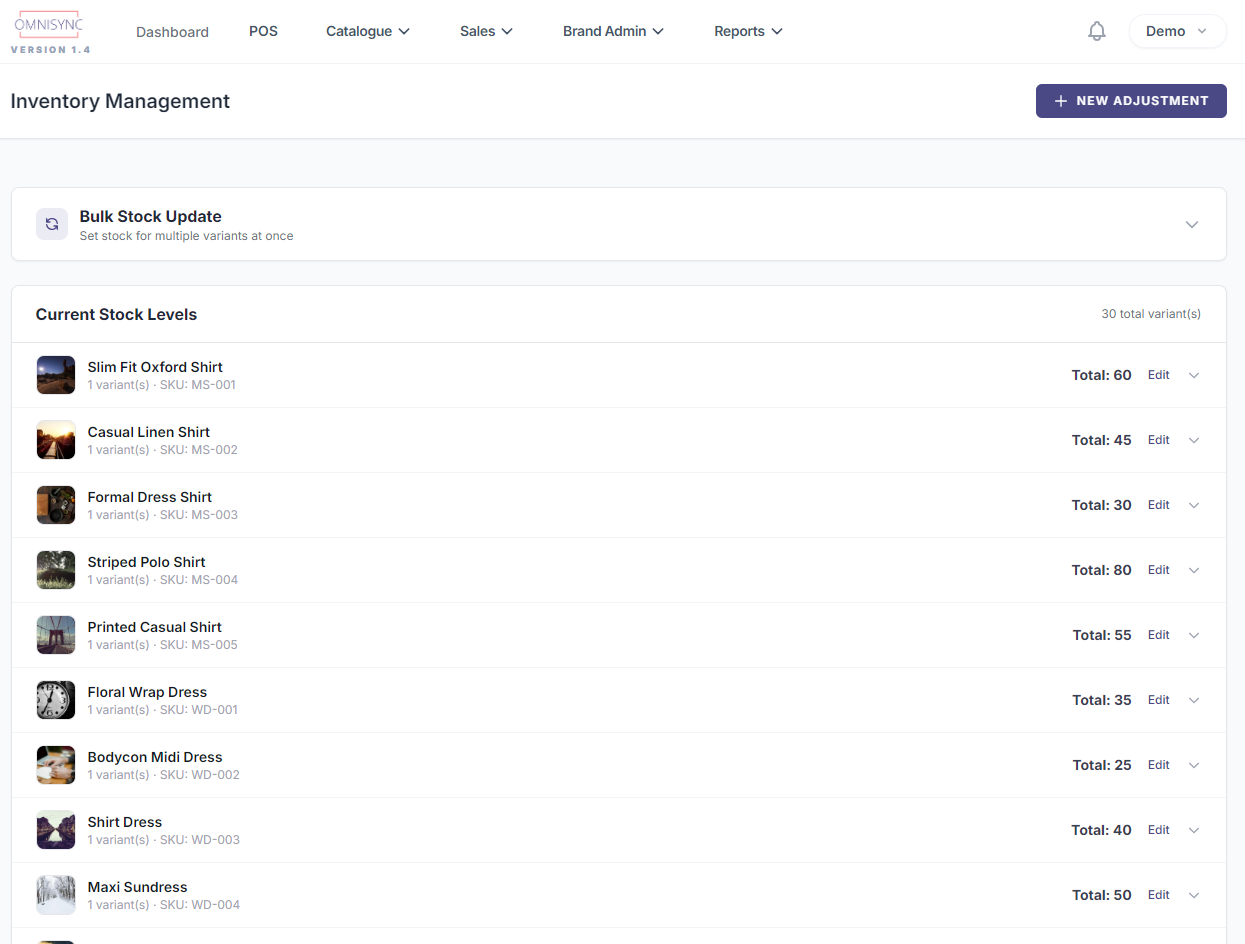This screenshot has width=1245, height=944.
Task: Click the "Floral Wrap Dress" product name
Action: point(147,692)
